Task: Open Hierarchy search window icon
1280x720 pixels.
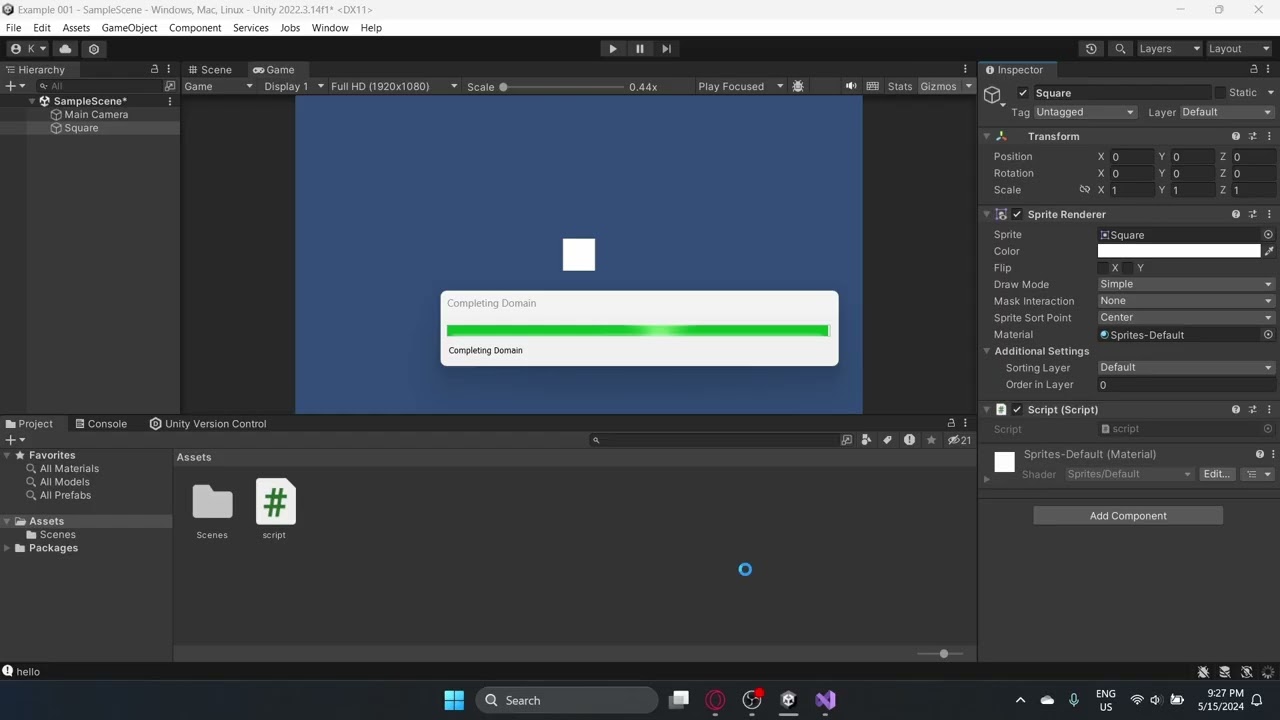Action: point(169,86)
